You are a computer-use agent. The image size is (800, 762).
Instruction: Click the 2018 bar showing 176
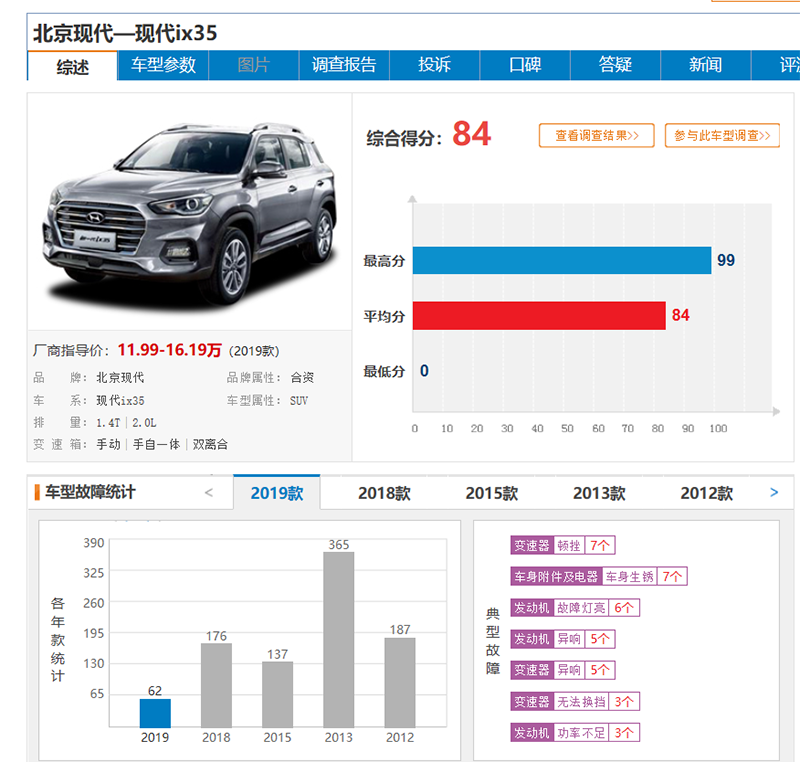[216, 685]
